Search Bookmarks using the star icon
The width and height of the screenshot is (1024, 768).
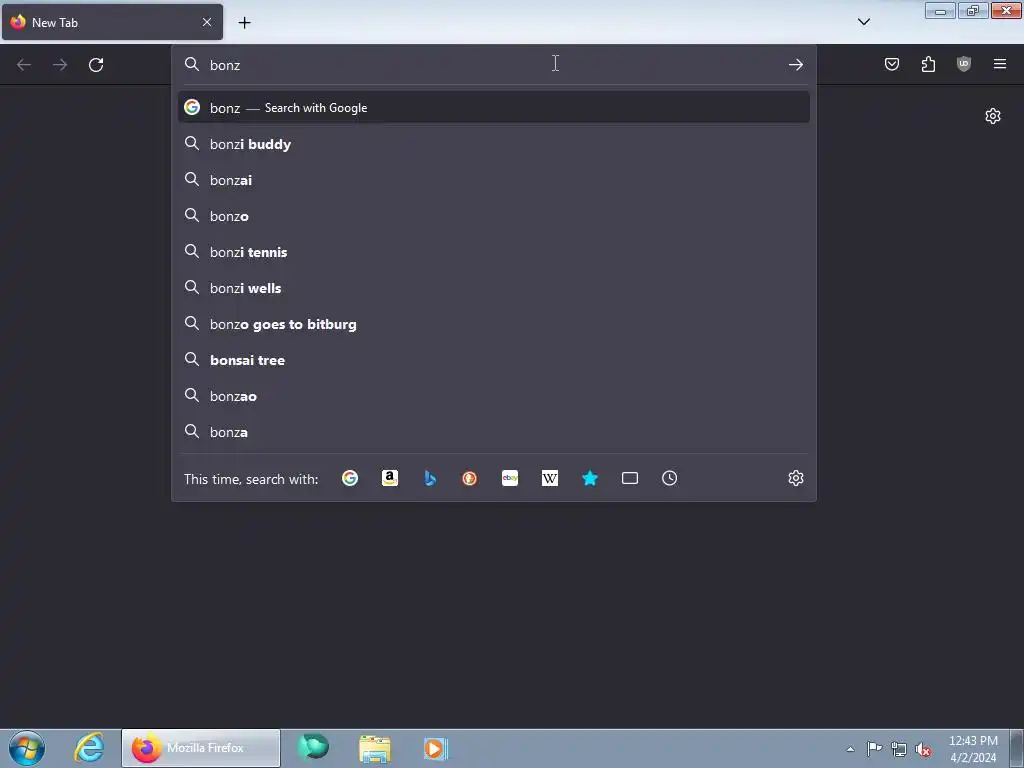590,478
